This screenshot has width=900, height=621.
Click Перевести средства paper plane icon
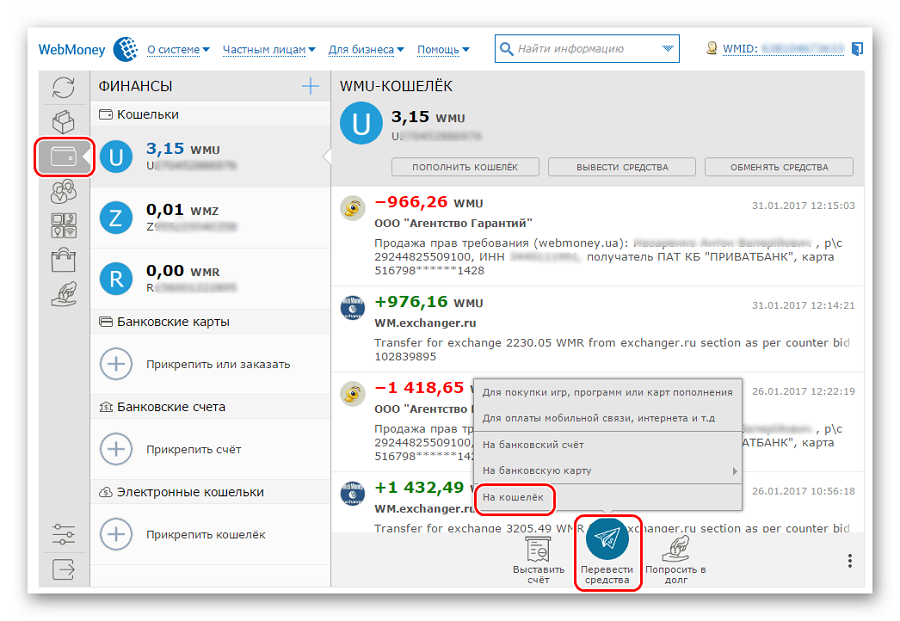click(607, 539)
